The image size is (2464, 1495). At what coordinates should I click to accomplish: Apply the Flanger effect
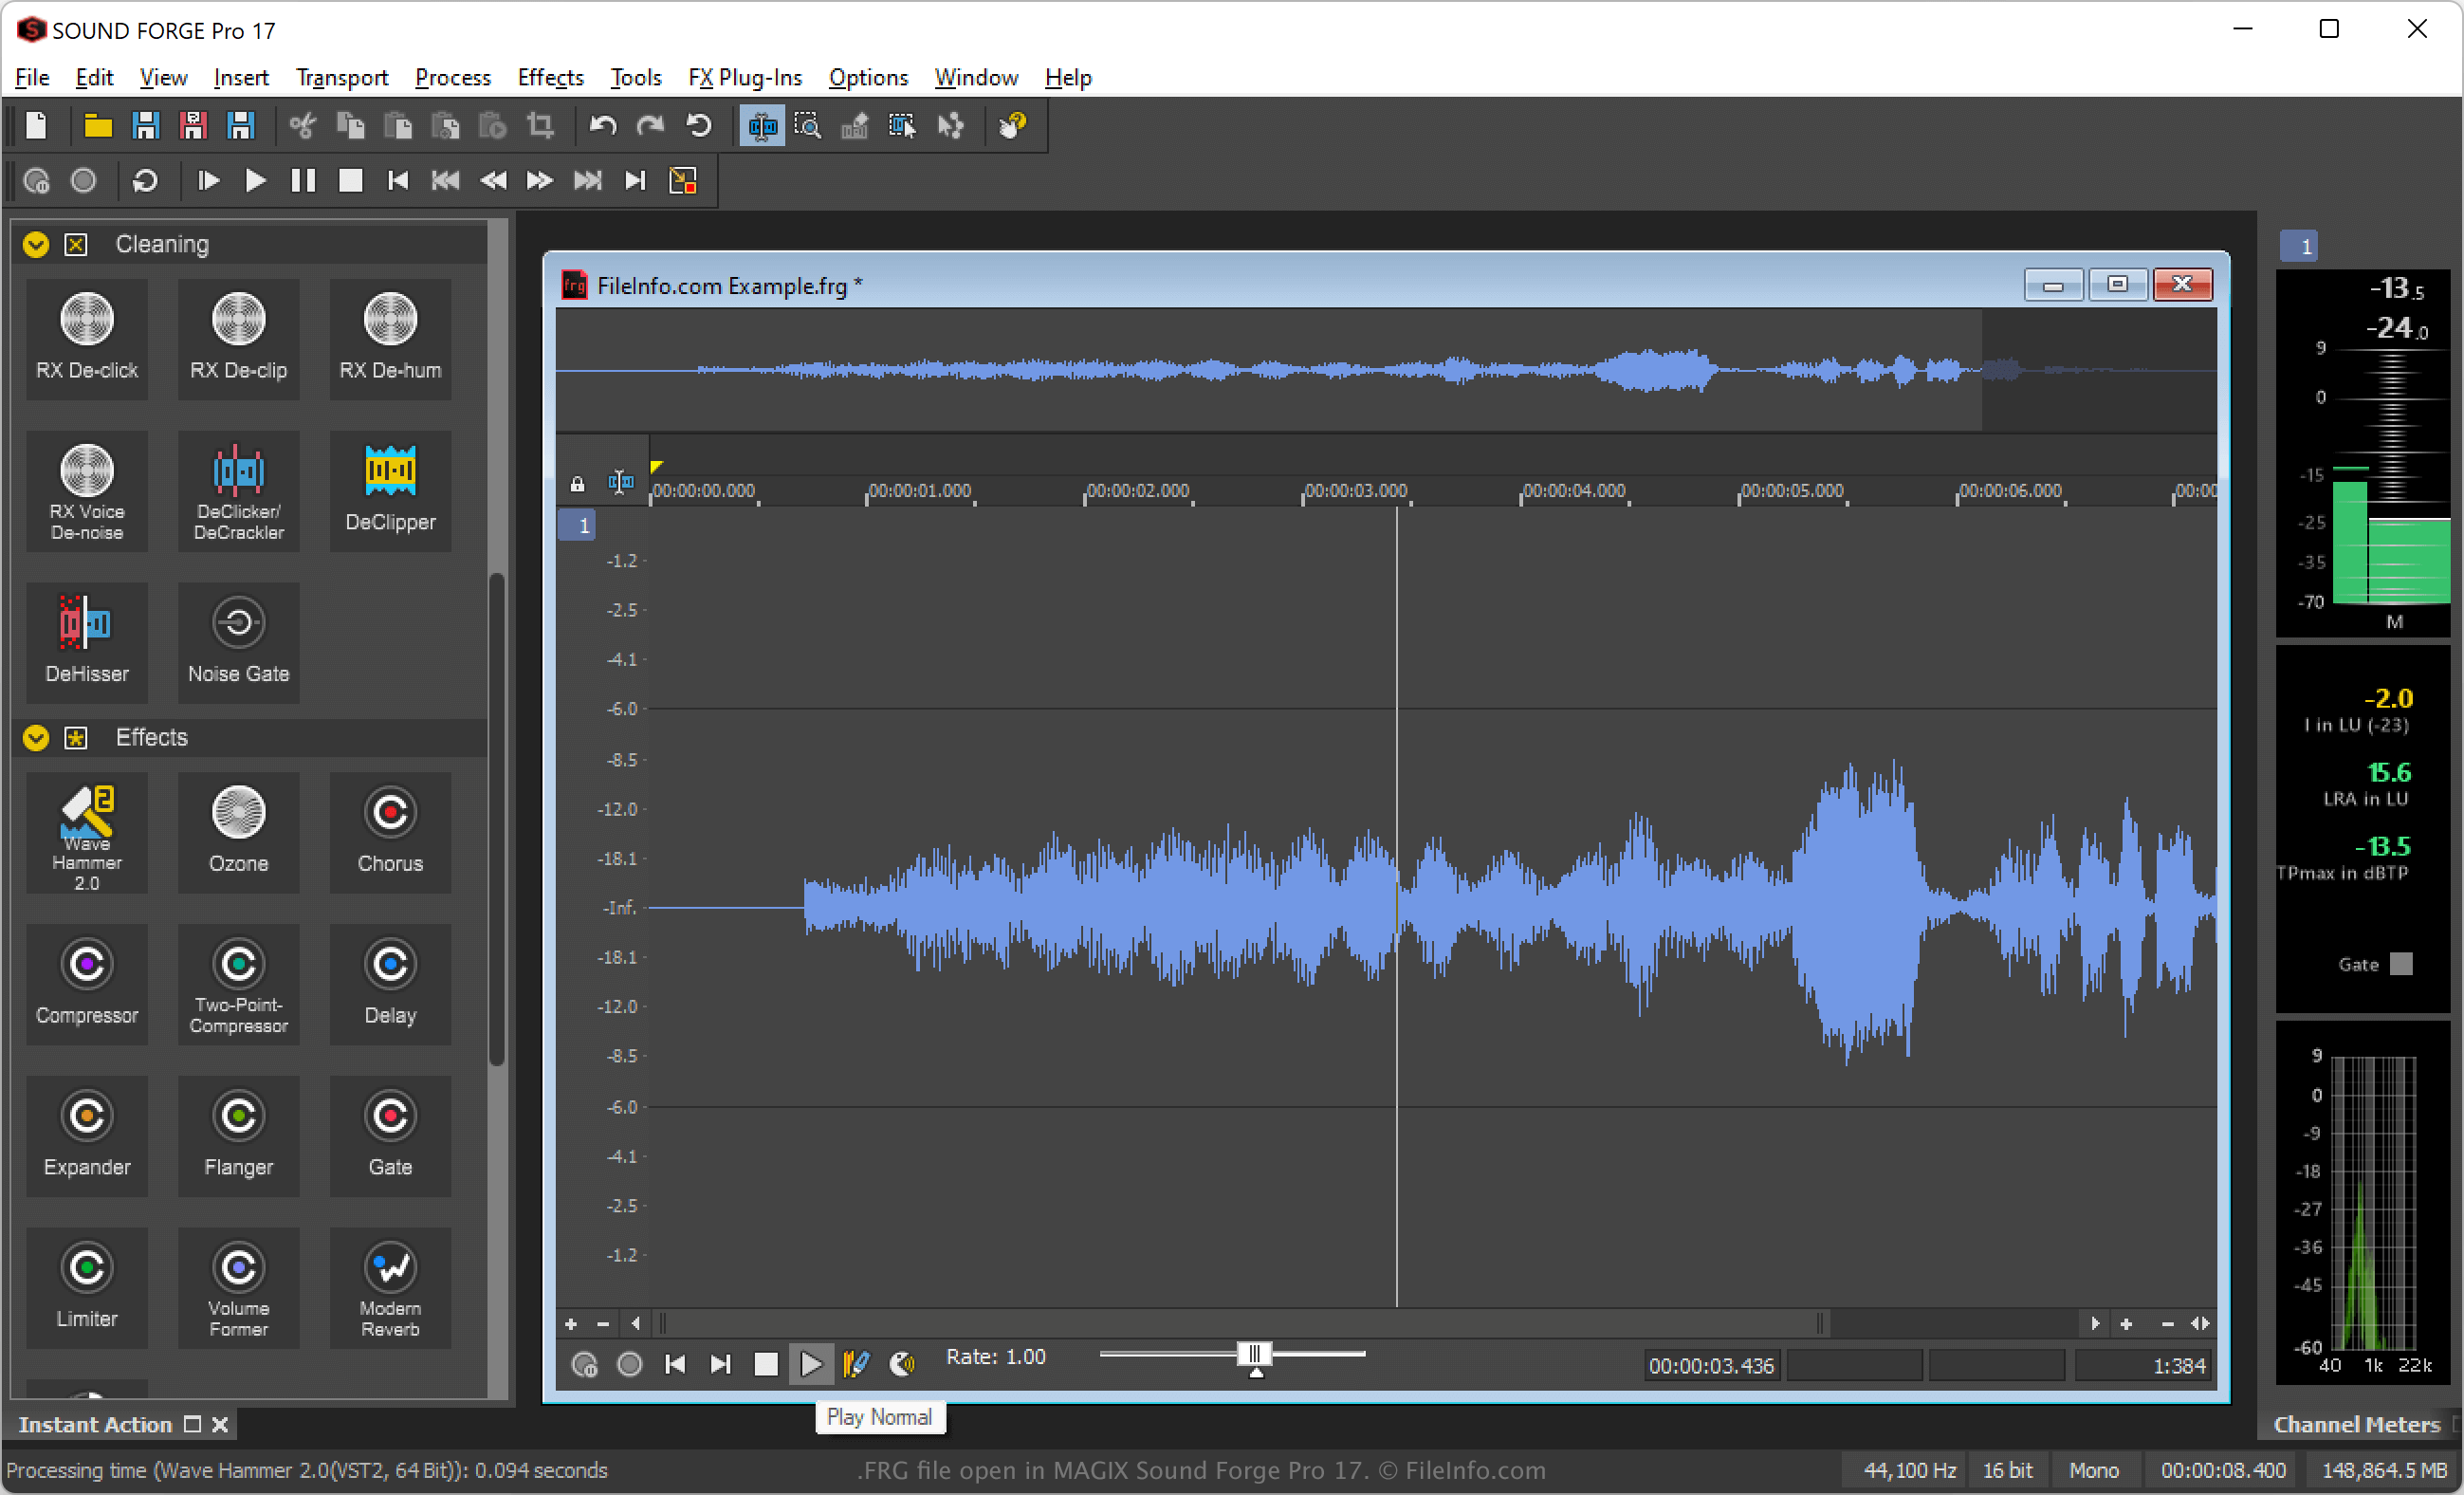click(239, 1137)
